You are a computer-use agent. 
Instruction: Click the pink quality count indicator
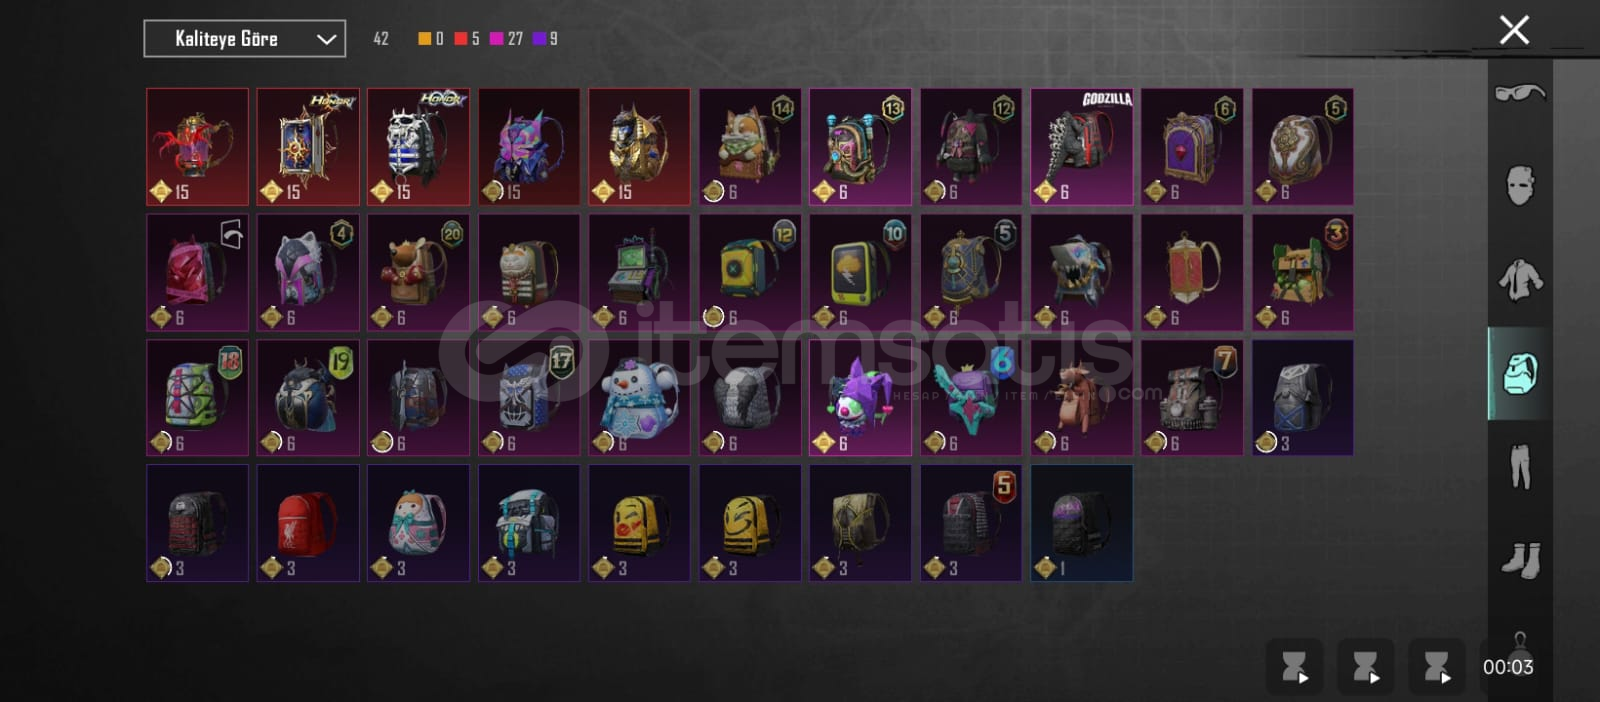coord(506,39)
